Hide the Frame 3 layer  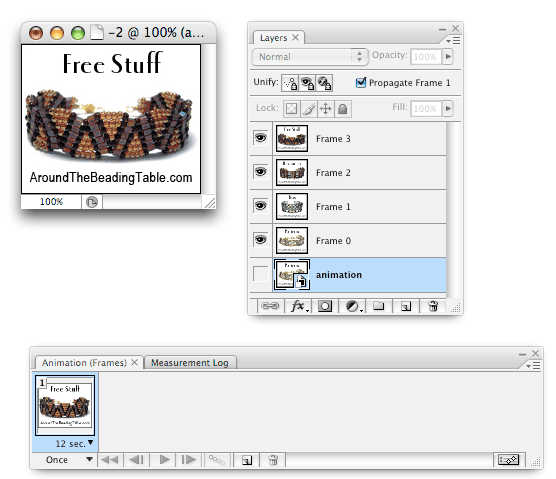coord(261,138)
